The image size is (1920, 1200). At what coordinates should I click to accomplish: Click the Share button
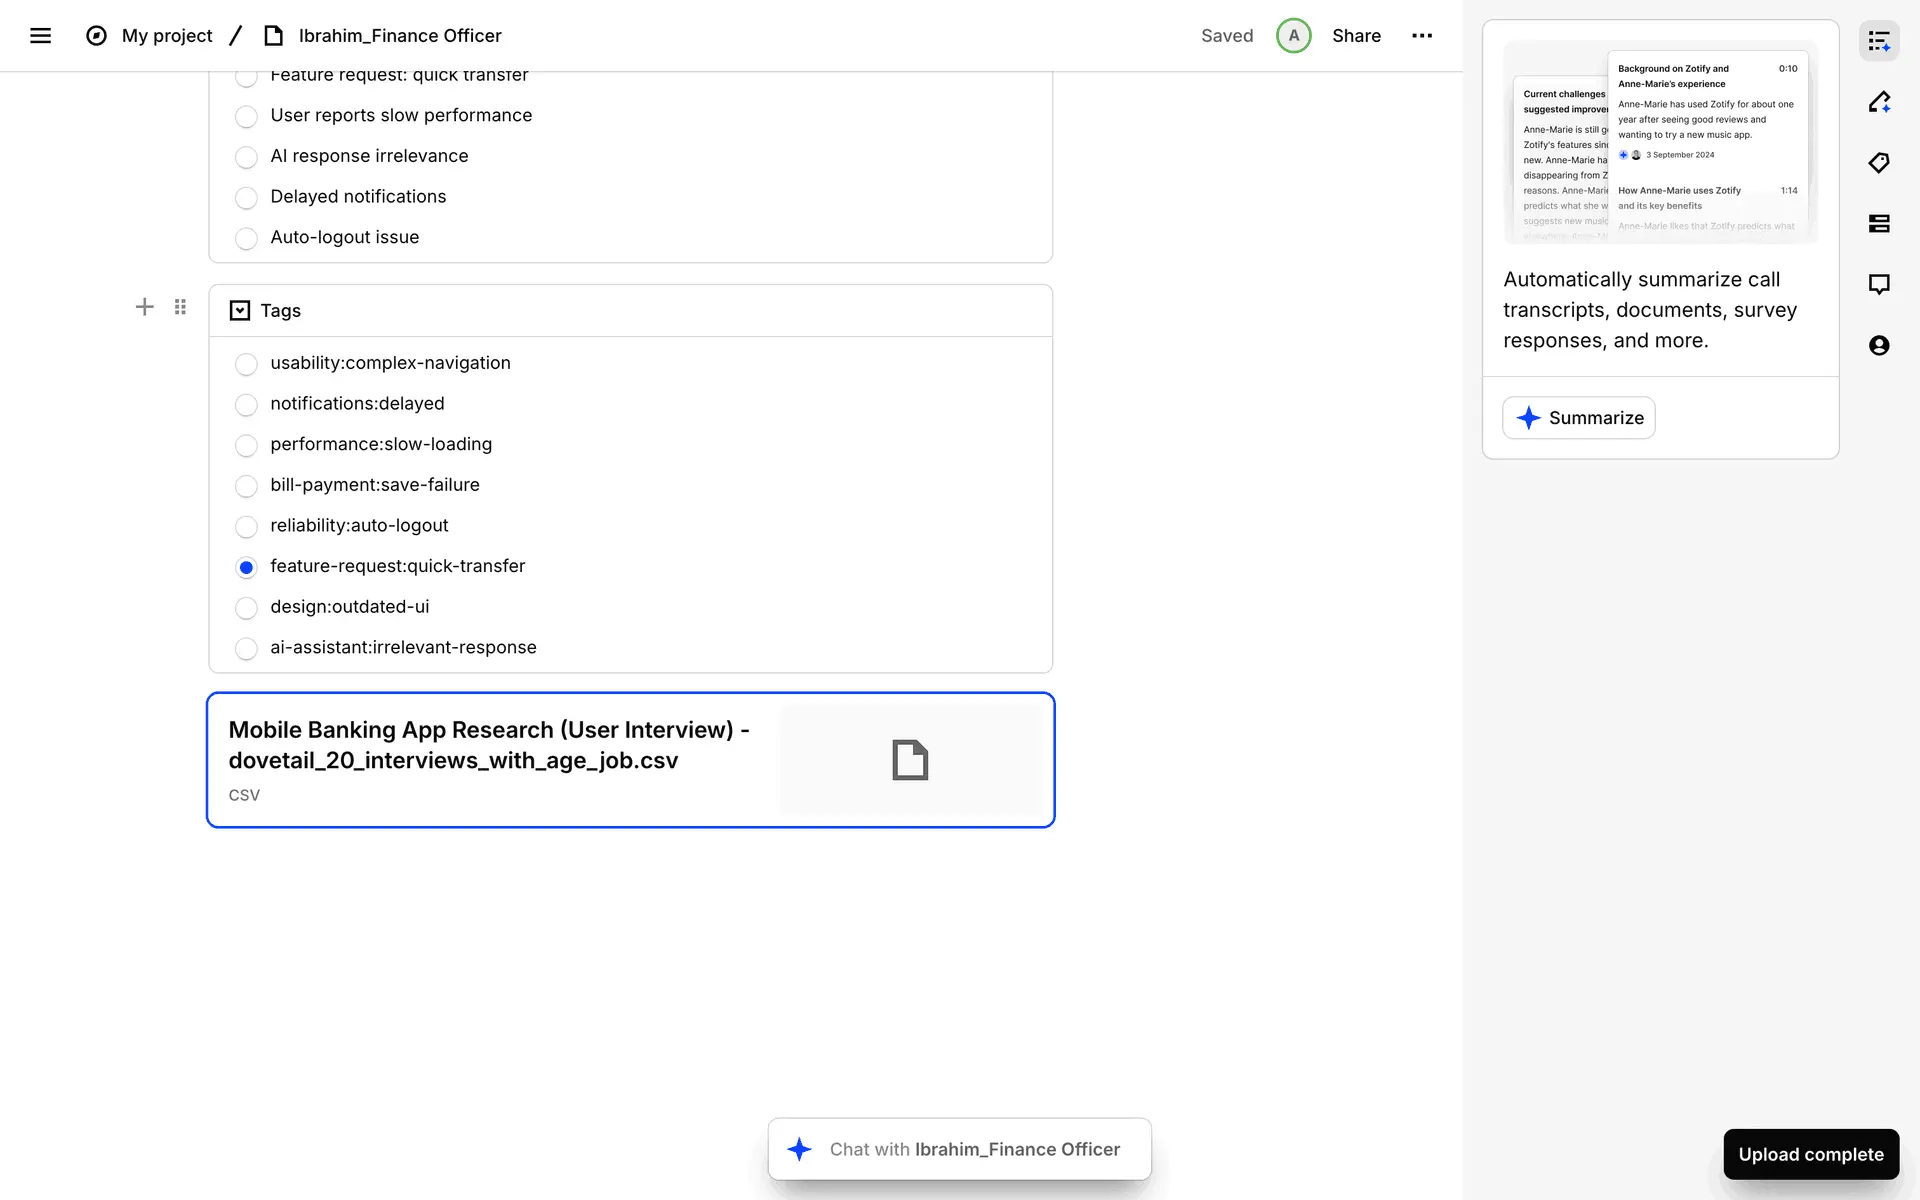tap(1355, 36)
